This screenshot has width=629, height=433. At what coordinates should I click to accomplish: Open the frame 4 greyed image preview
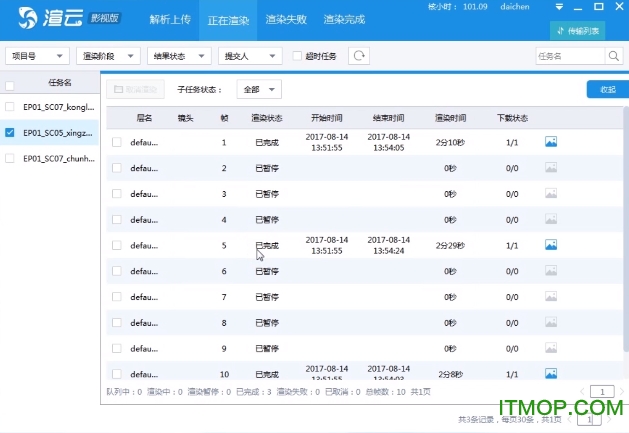551,219
